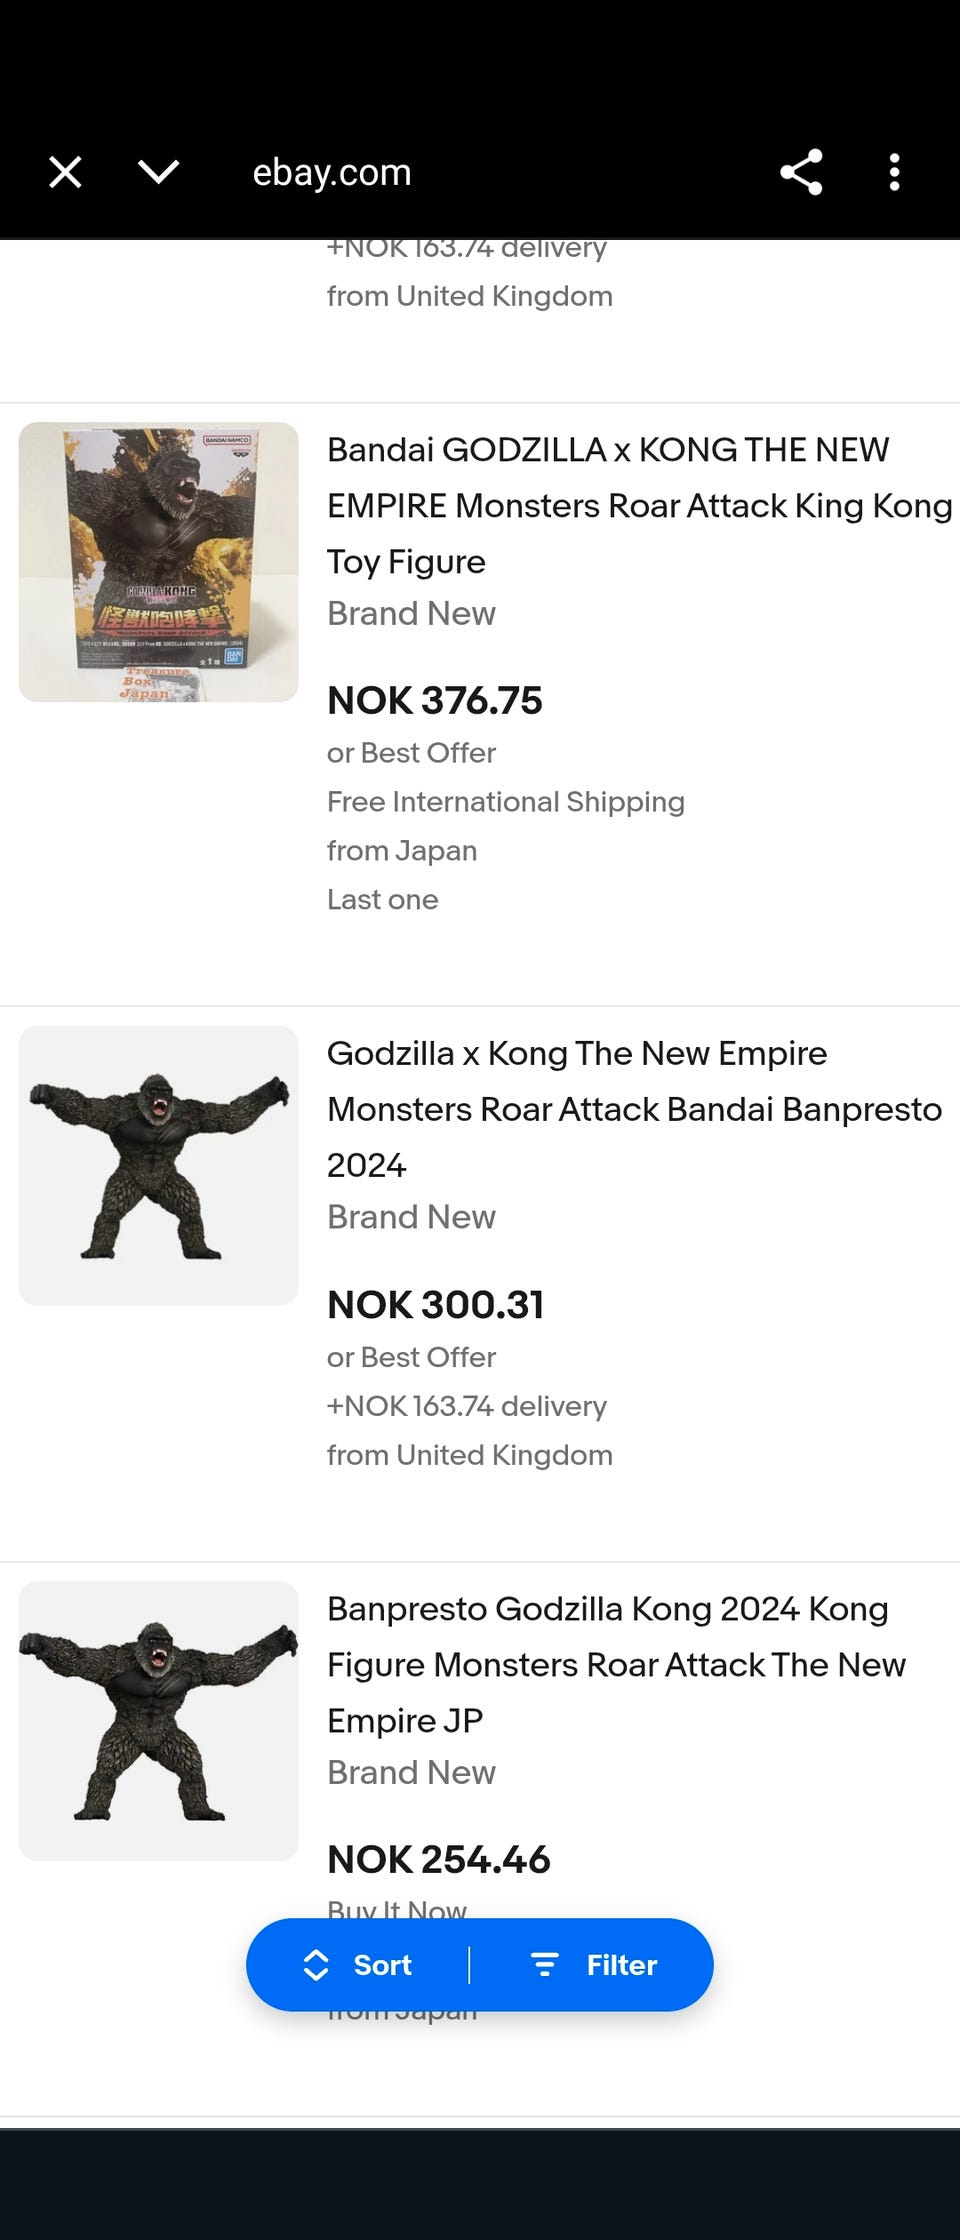Open the second Kong figure thumbnail

(x=159, y=1165)
